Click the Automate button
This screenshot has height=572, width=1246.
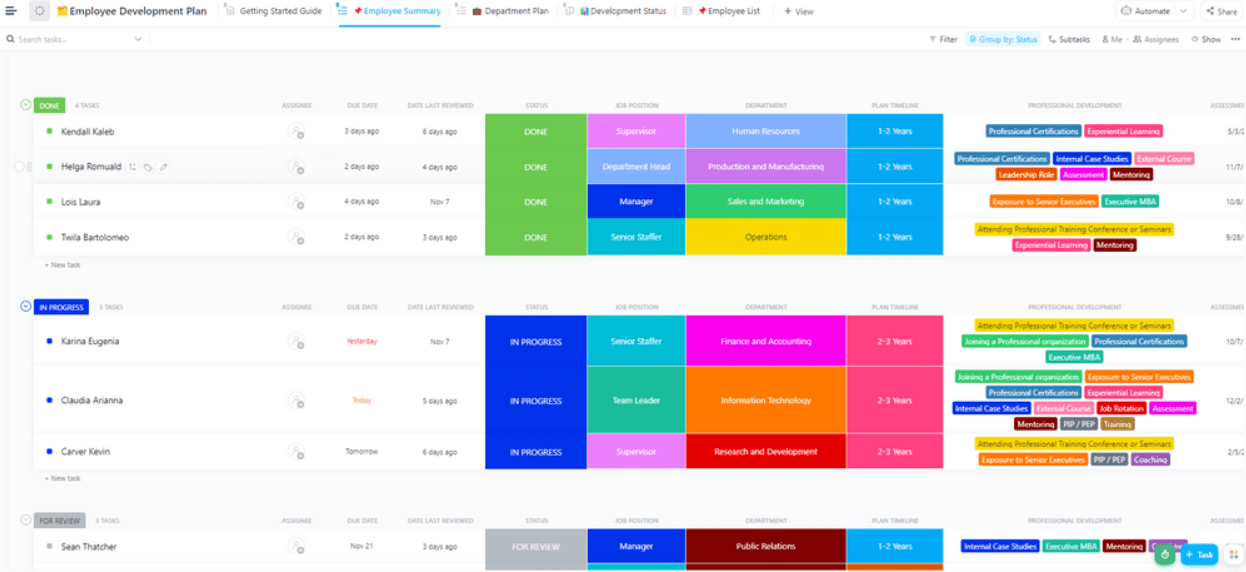(x=1146, y=11)
